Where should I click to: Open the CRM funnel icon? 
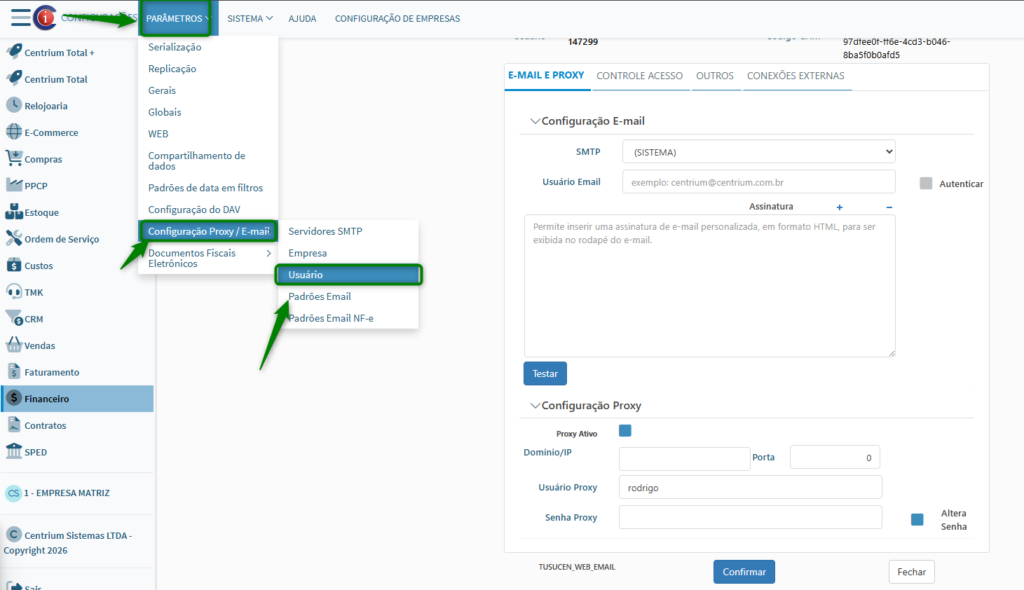click(14, 318)
